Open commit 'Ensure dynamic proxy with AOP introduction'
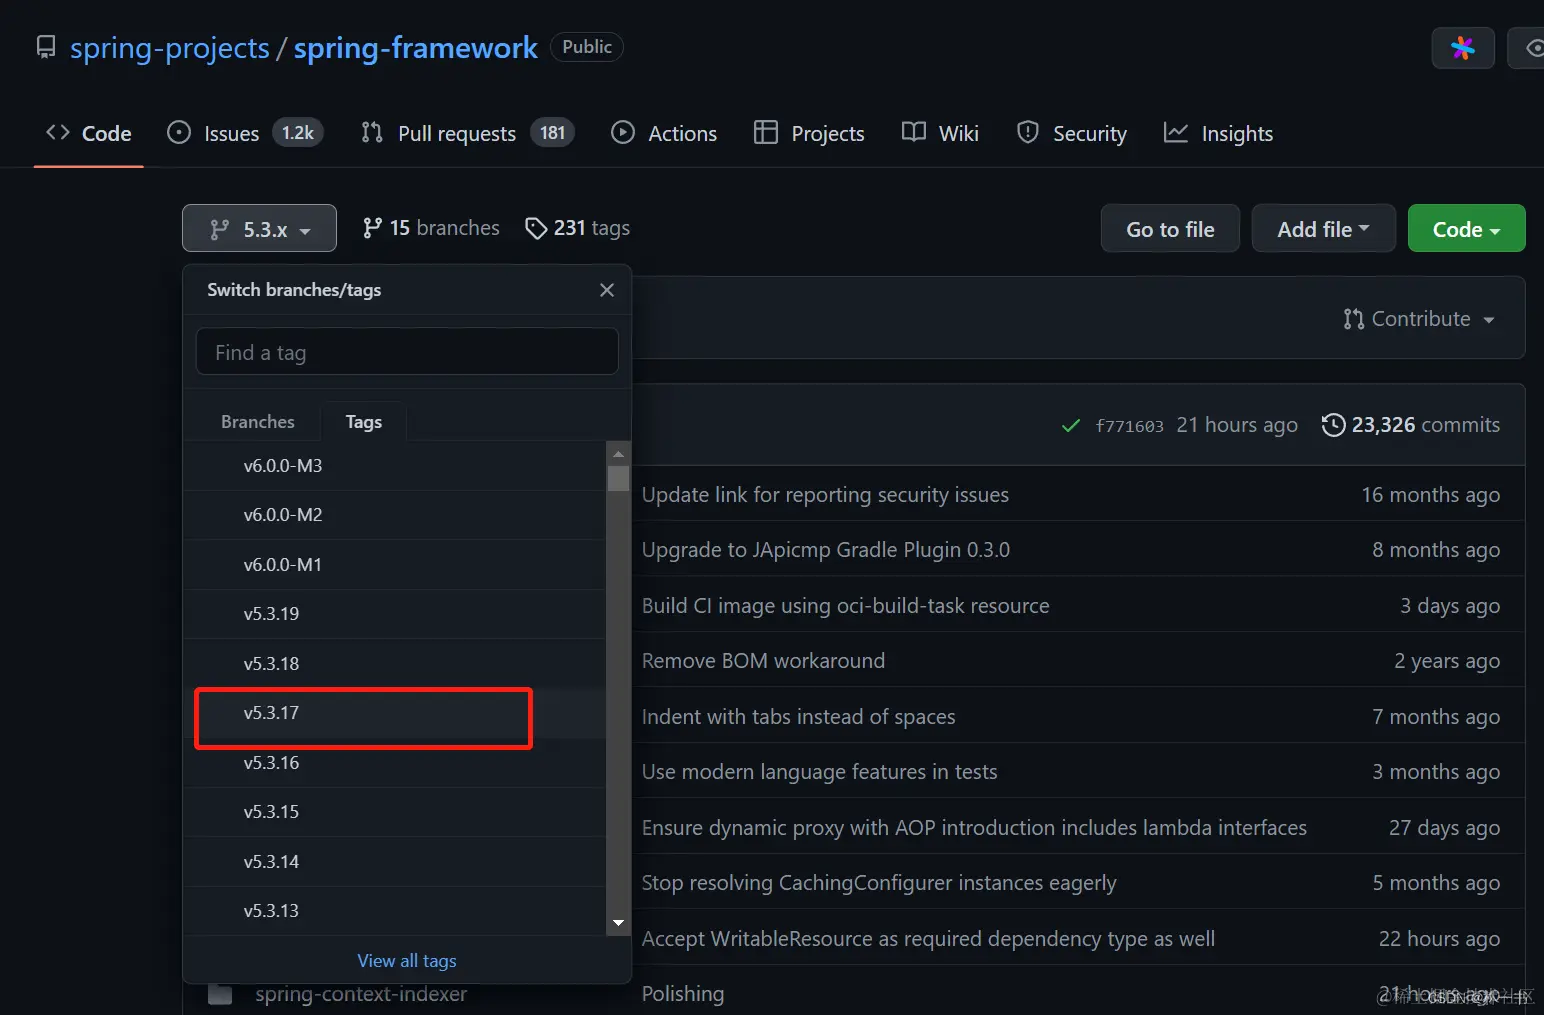The height and width of the screenshot is (1015, 1544). (974, 828)
